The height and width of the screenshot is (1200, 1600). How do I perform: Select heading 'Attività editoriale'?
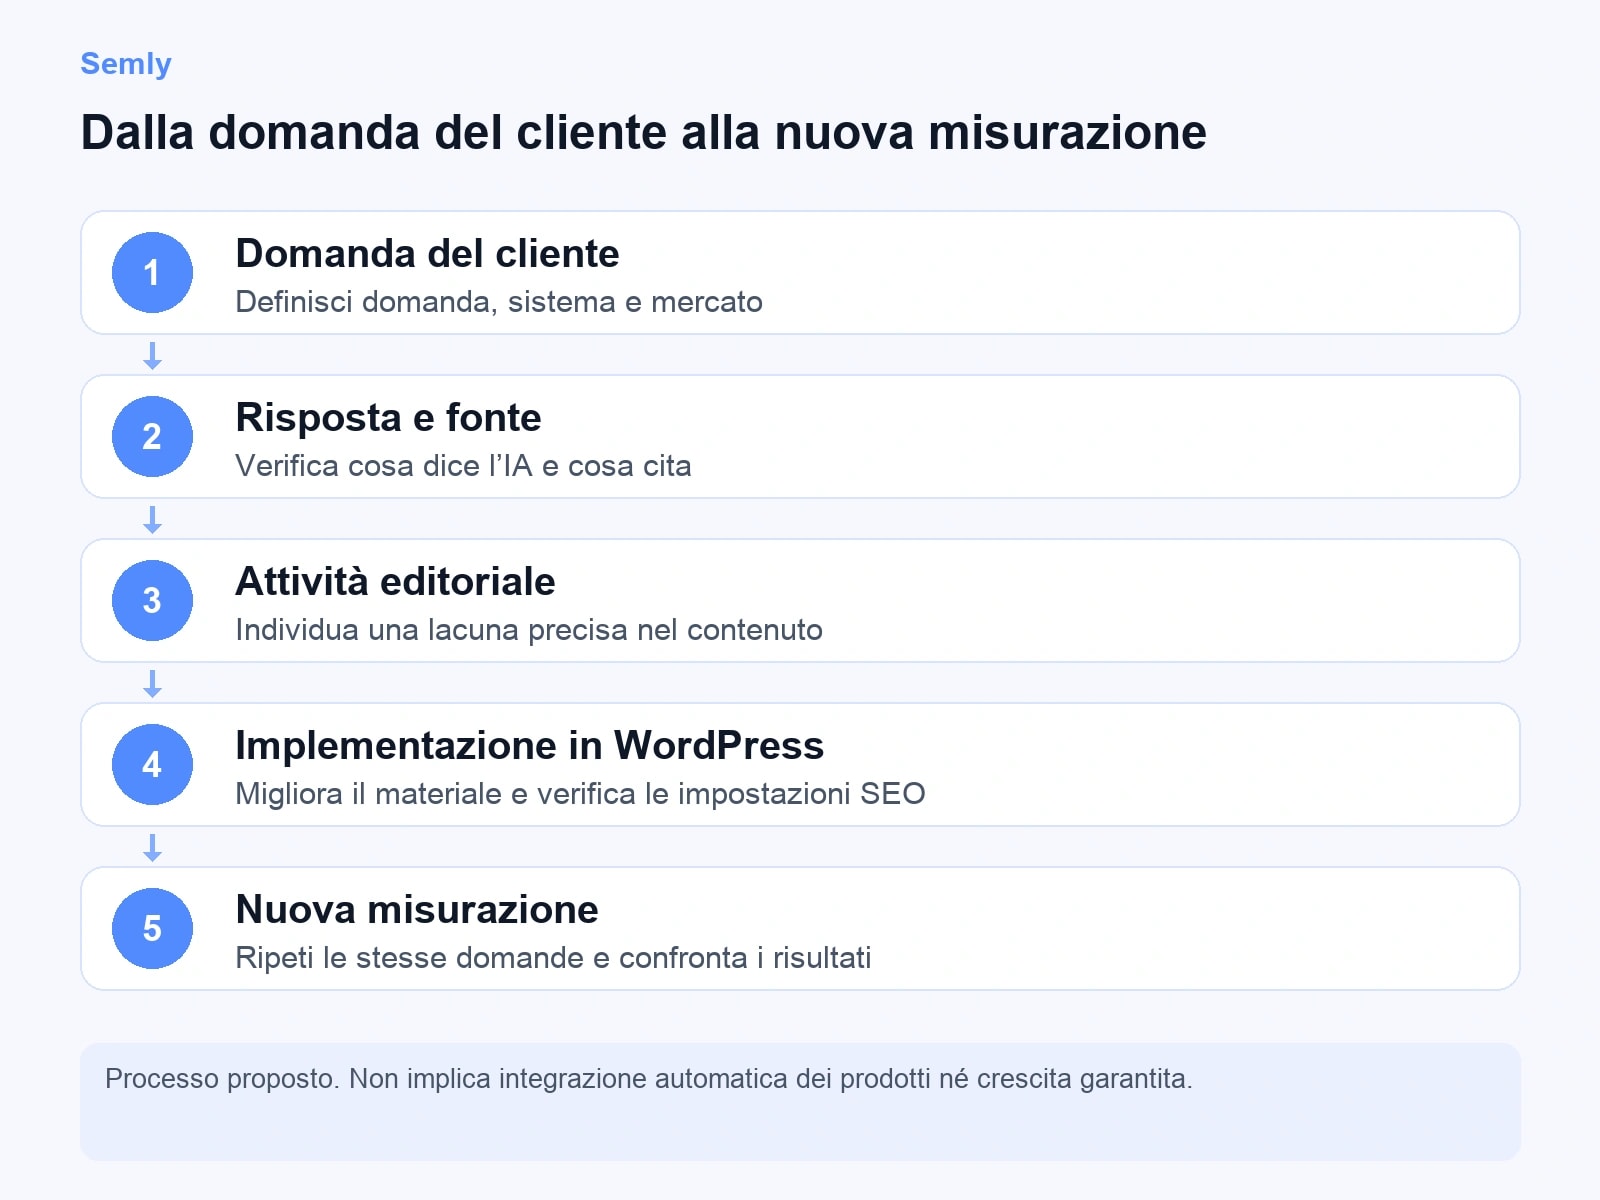tap(395, 581)
